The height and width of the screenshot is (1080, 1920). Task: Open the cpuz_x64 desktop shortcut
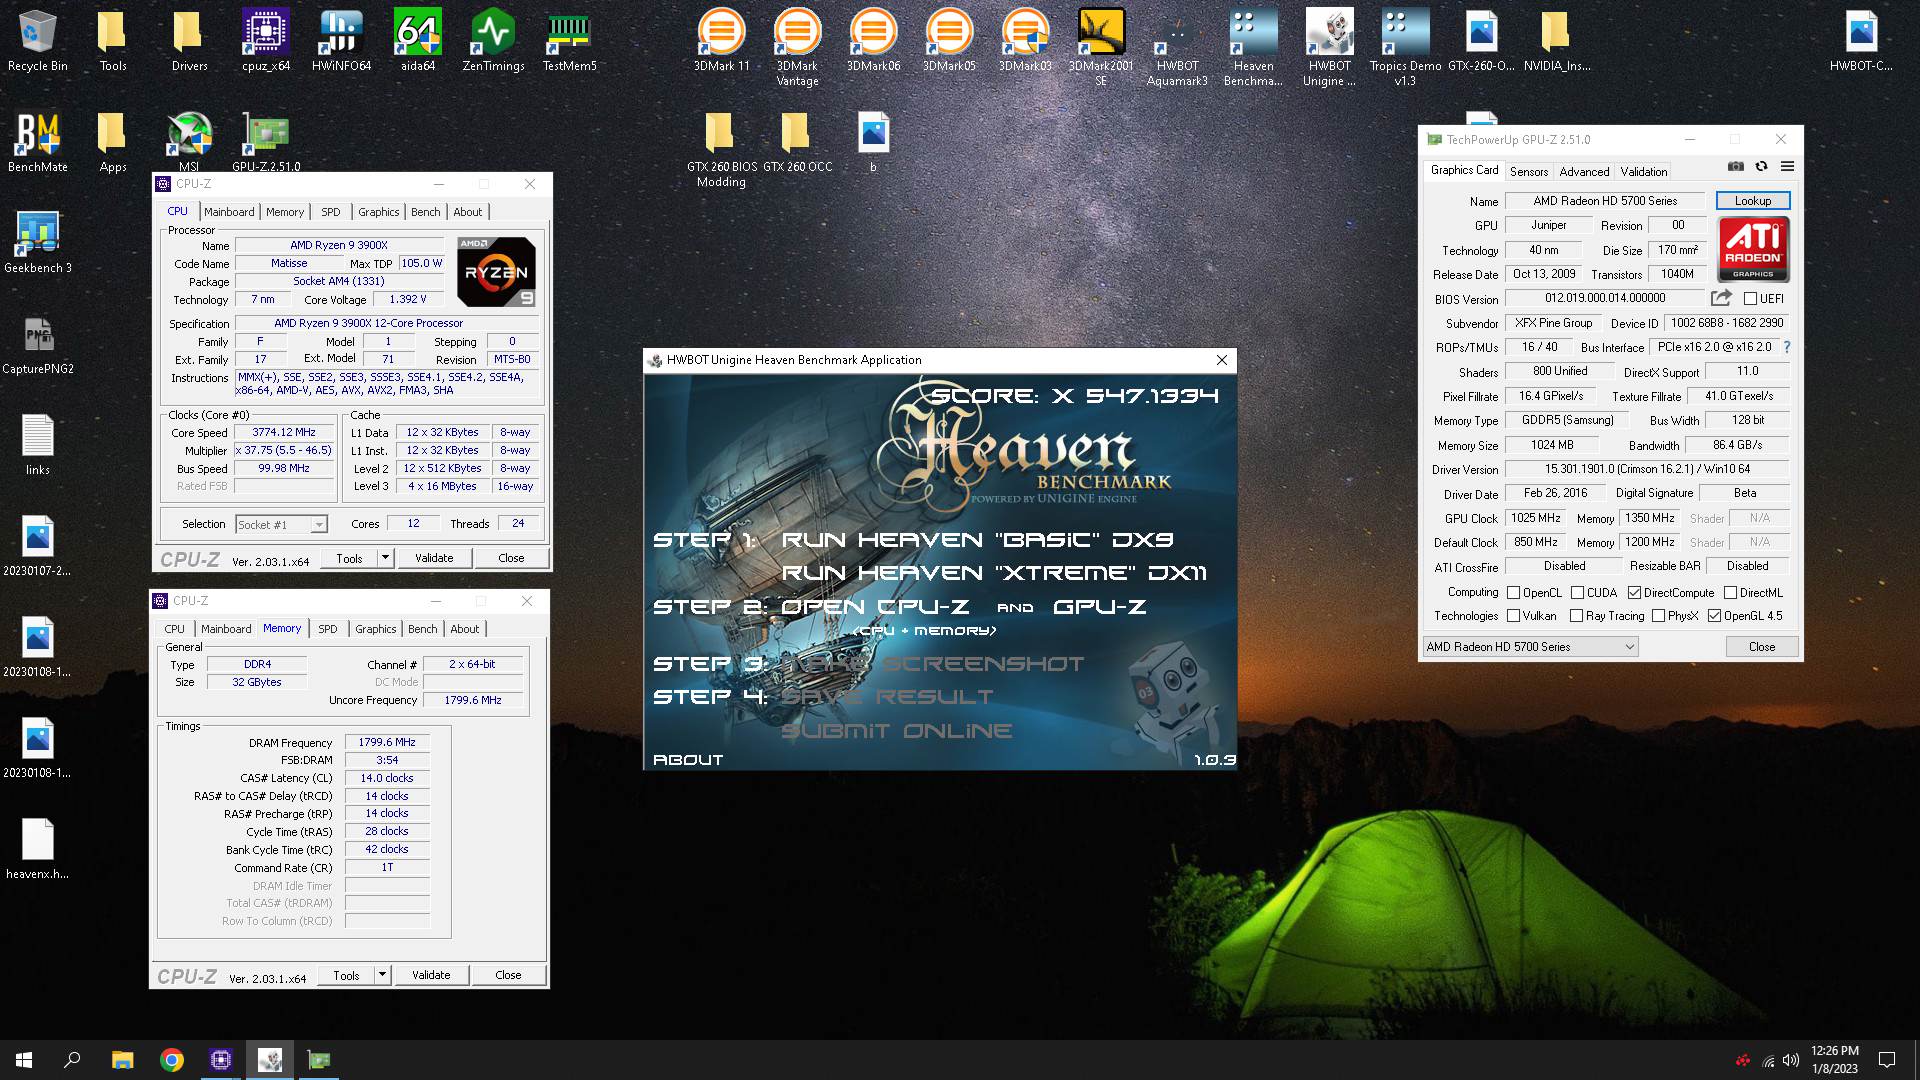[265, 41]
